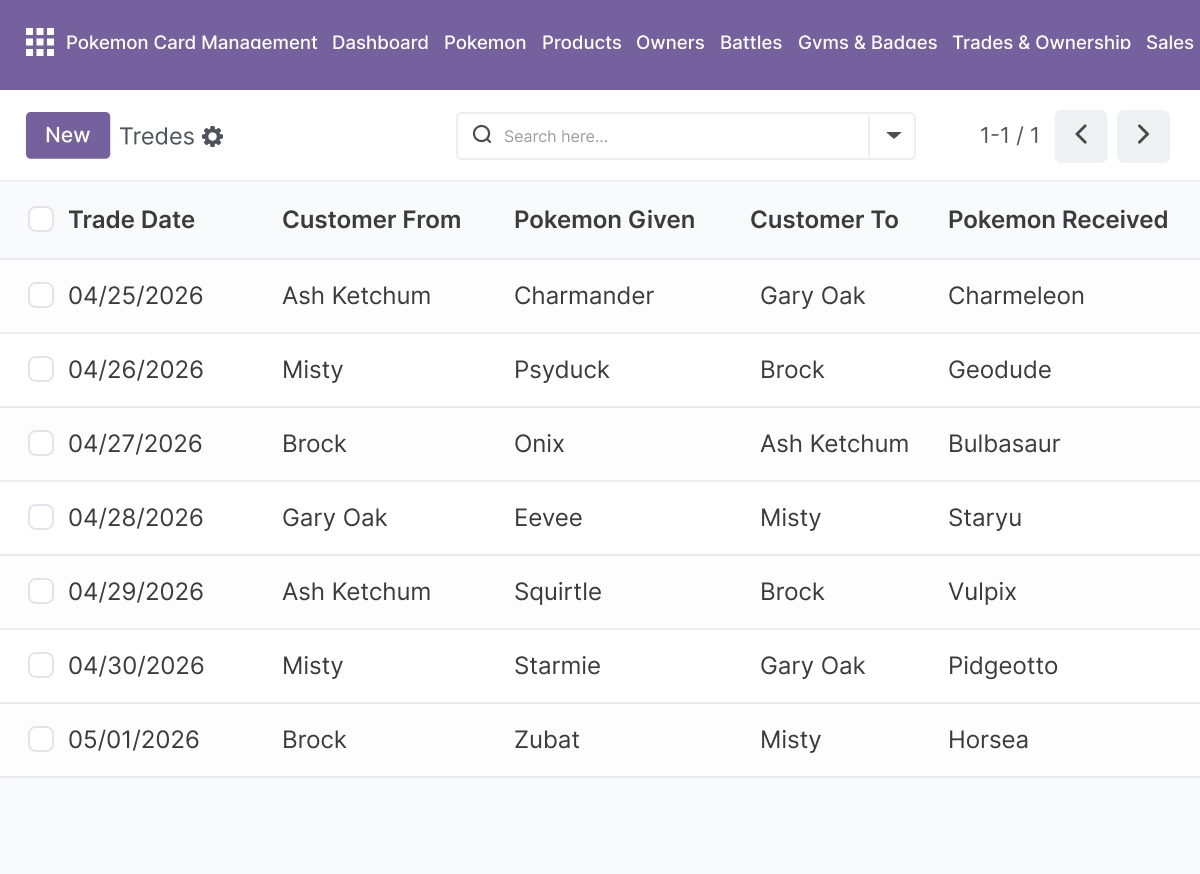Viewport: 1200px width, 874px height.
Task: Click the gear icon next to Tredes
Action: point(213,137)
